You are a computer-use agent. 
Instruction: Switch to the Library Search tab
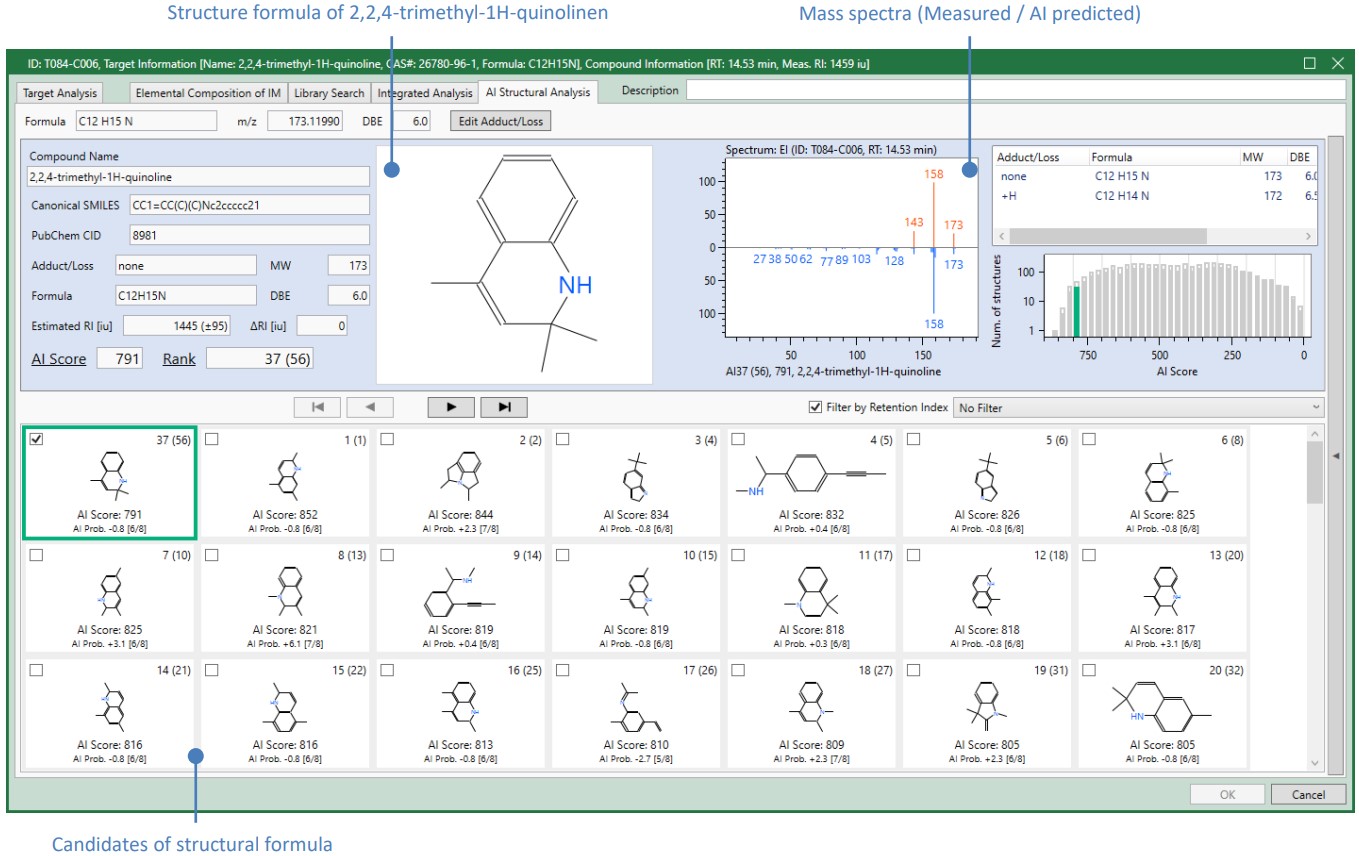(328, 93)
